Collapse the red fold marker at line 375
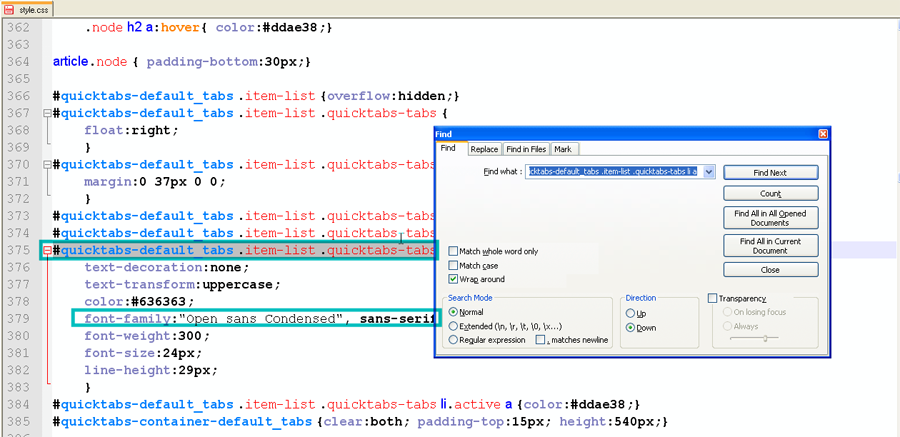This screenshot has height=437, width=900. [x=46, y=250]
